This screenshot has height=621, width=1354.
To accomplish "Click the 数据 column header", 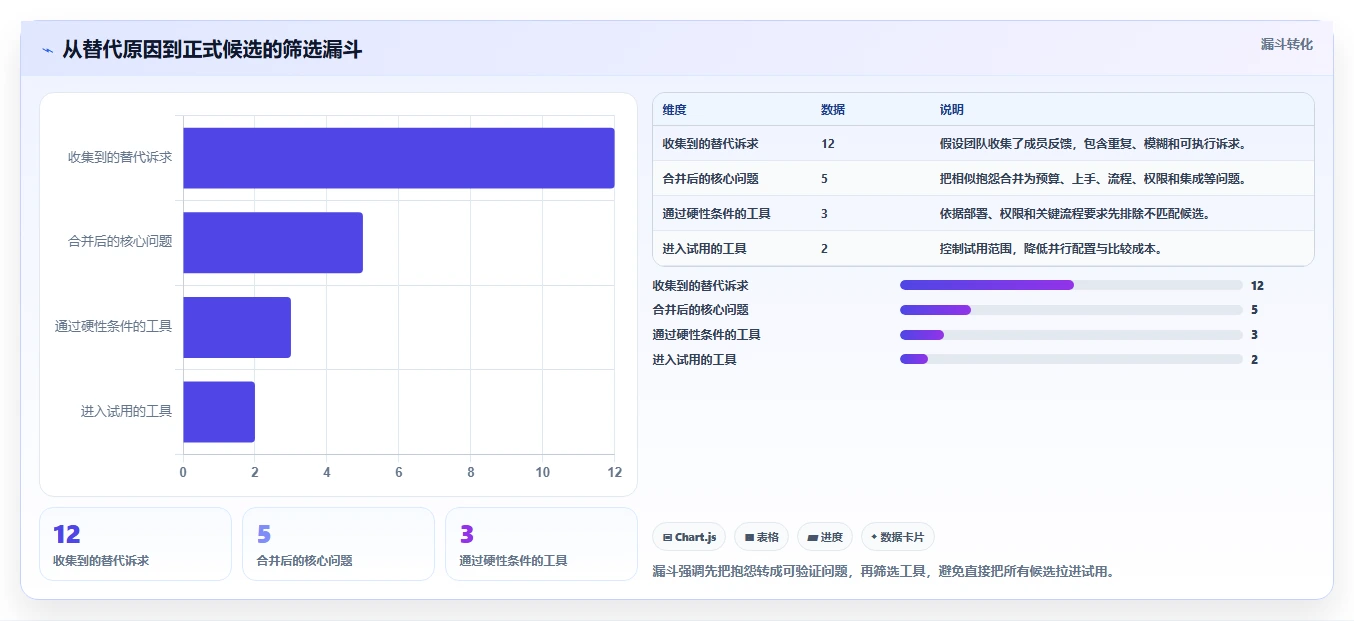I will pyautogui.click(x=833, y=110).
